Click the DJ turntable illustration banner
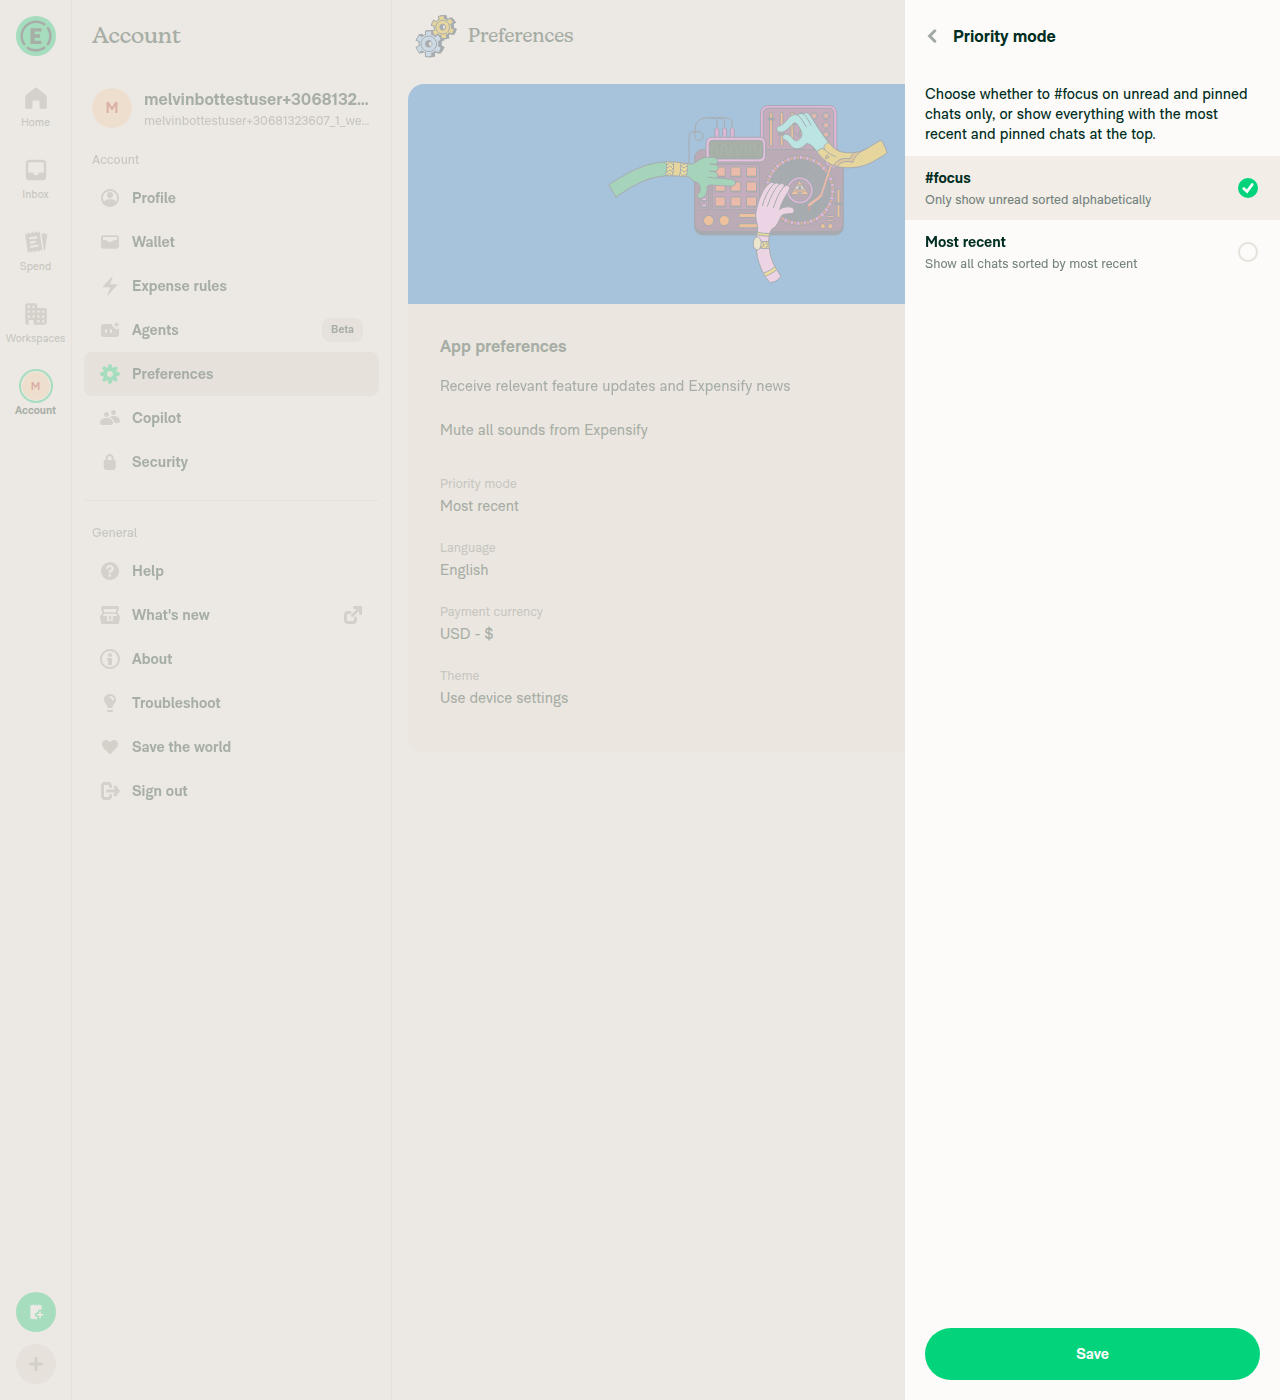 point(656,194)
